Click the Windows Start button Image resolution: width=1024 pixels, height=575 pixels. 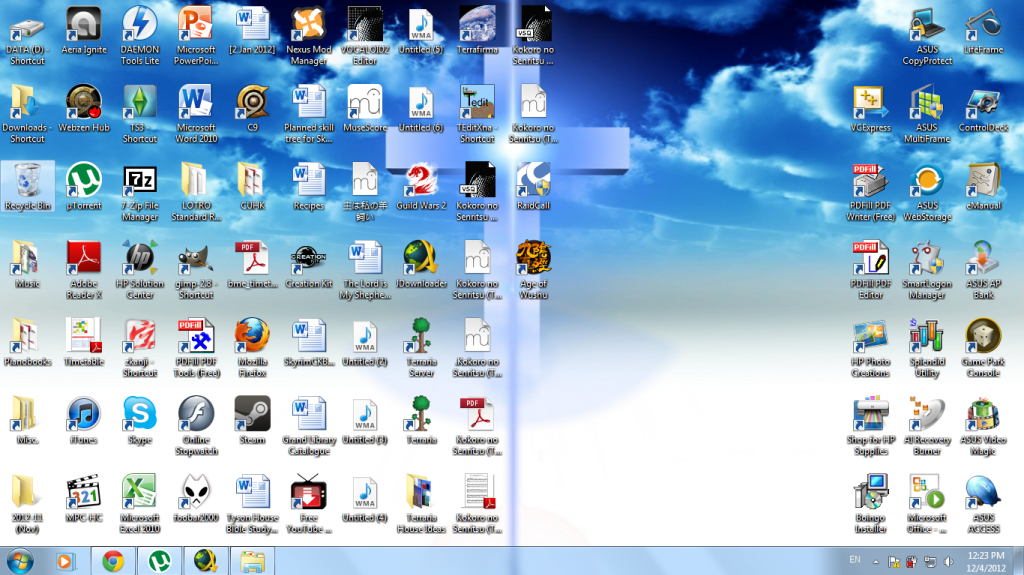click(x=20, y=561)
